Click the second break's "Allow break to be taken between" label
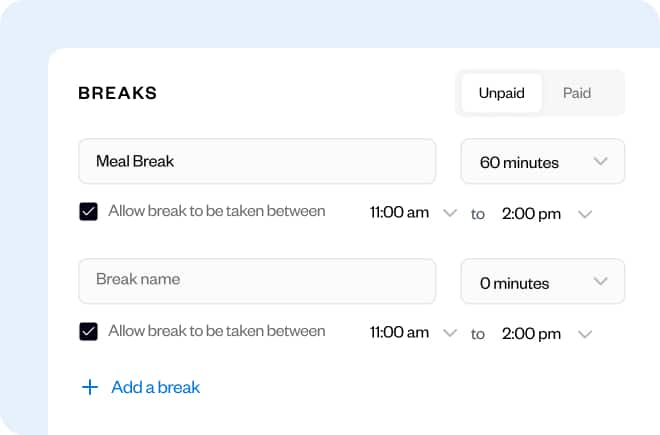The image size is (660, 435). (217, 331)
